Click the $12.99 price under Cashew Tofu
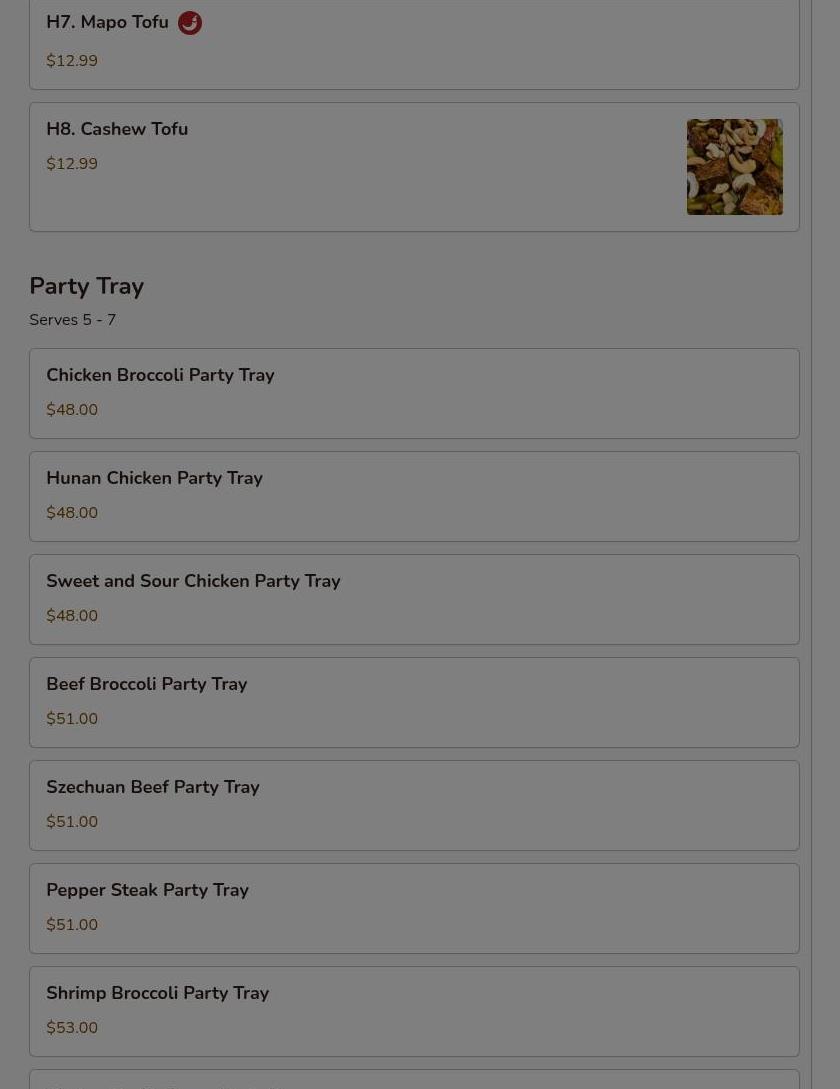840x1089 pixels. [72, 164]
